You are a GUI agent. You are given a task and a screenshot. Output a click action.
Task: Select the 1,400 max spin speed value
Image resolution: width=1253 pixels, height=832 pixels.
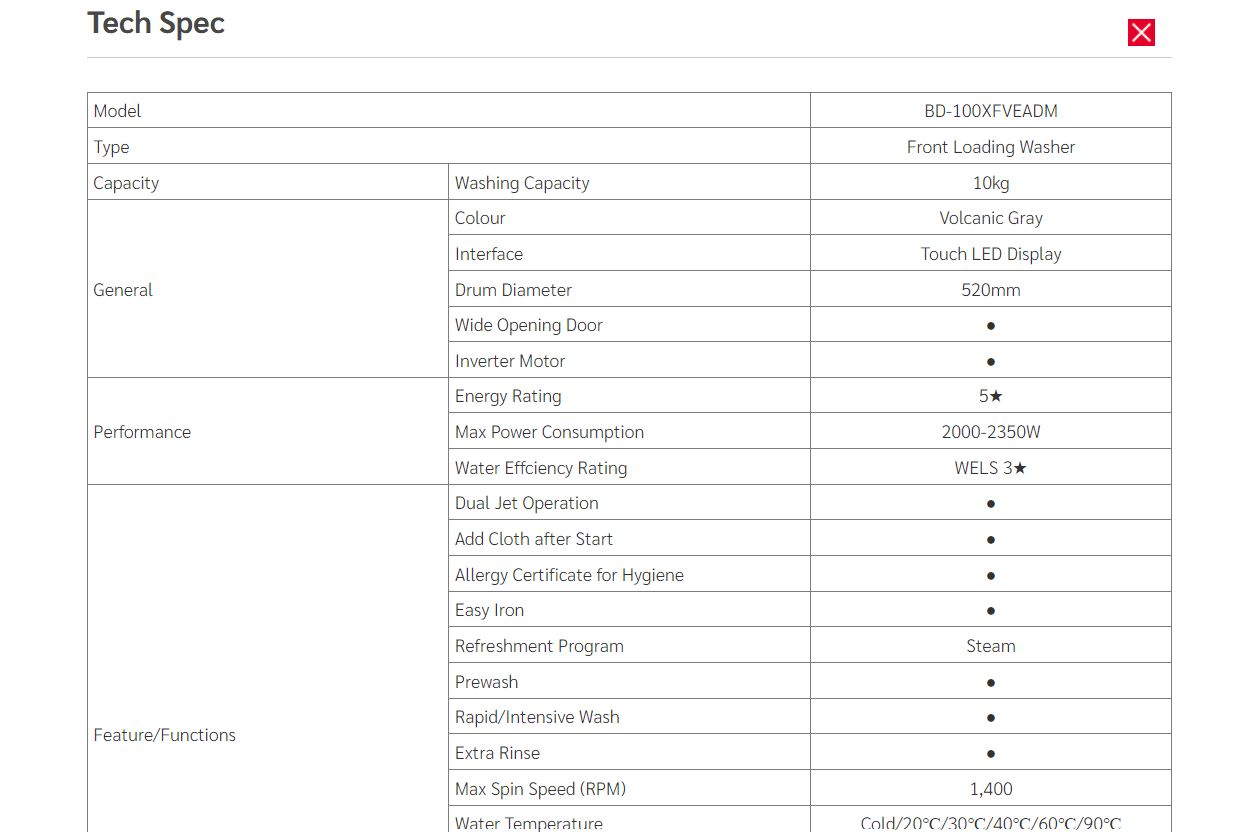[x=990, y=789]
